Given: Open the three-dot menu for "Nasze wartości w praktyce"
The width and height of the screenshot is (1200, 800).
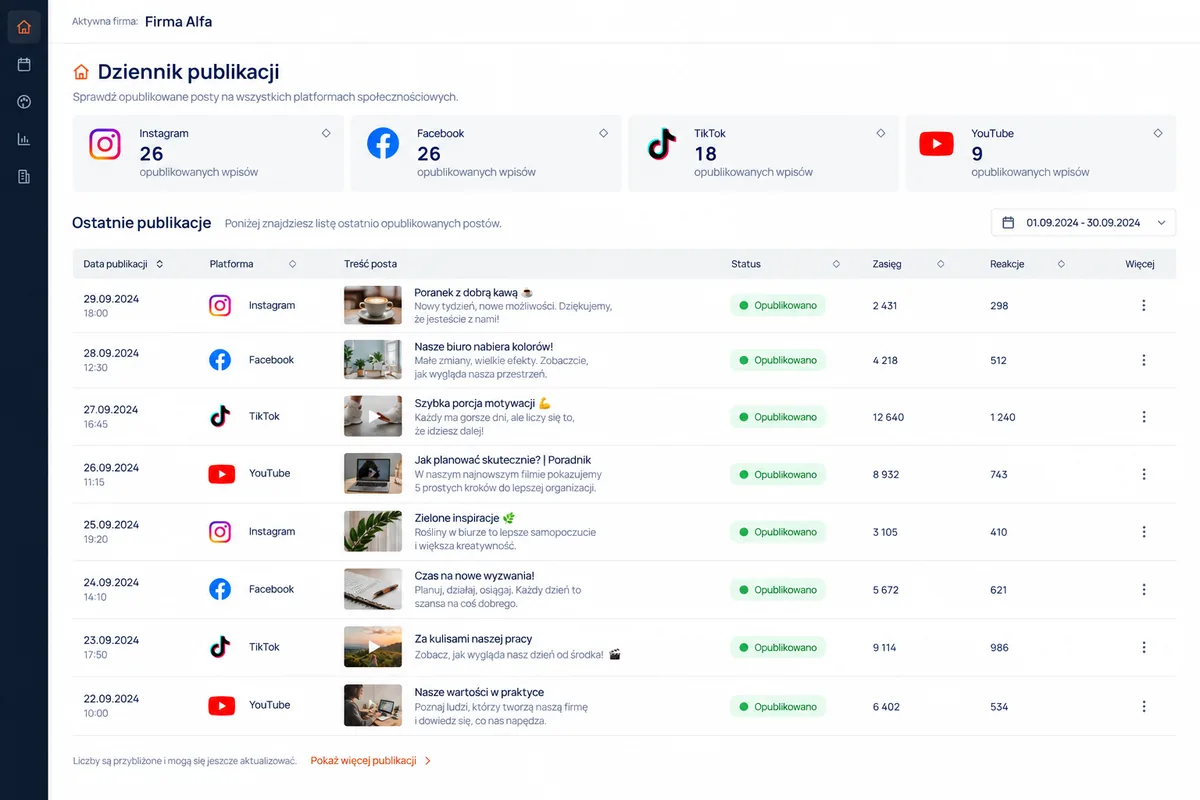Looking at the screenshot, I should tap(1144, 707).
